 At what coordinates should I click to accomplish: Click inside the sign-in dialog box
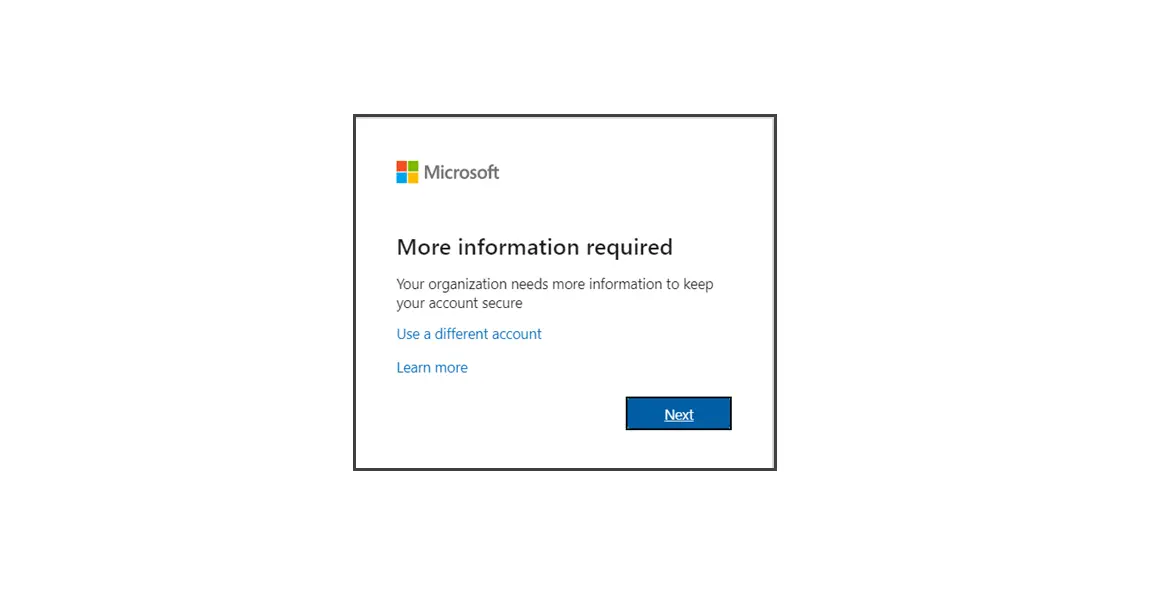pyautogui.click(x=564, y=290)
